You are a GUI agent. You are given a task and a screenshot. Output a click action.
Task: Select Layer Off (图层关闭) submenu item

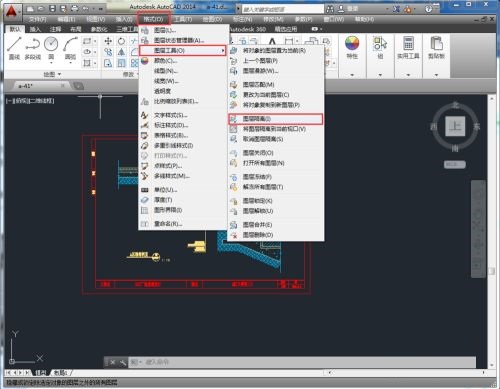pos(276,153)
